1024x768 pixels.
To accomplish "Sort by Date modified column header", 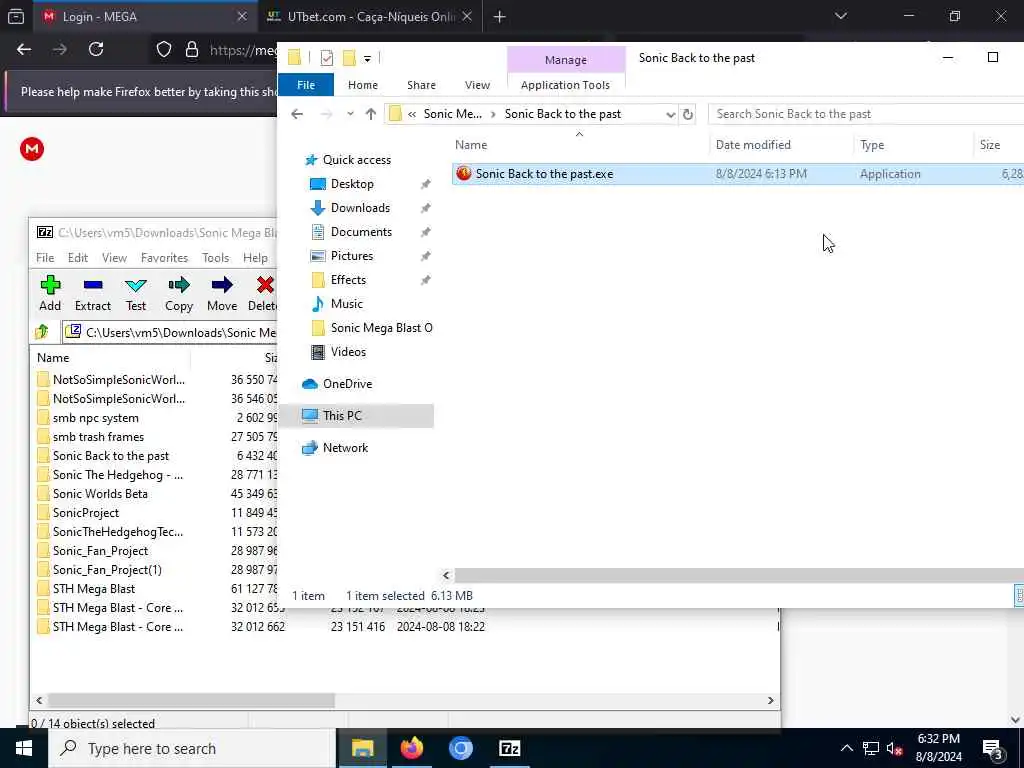I will (780, 145).
